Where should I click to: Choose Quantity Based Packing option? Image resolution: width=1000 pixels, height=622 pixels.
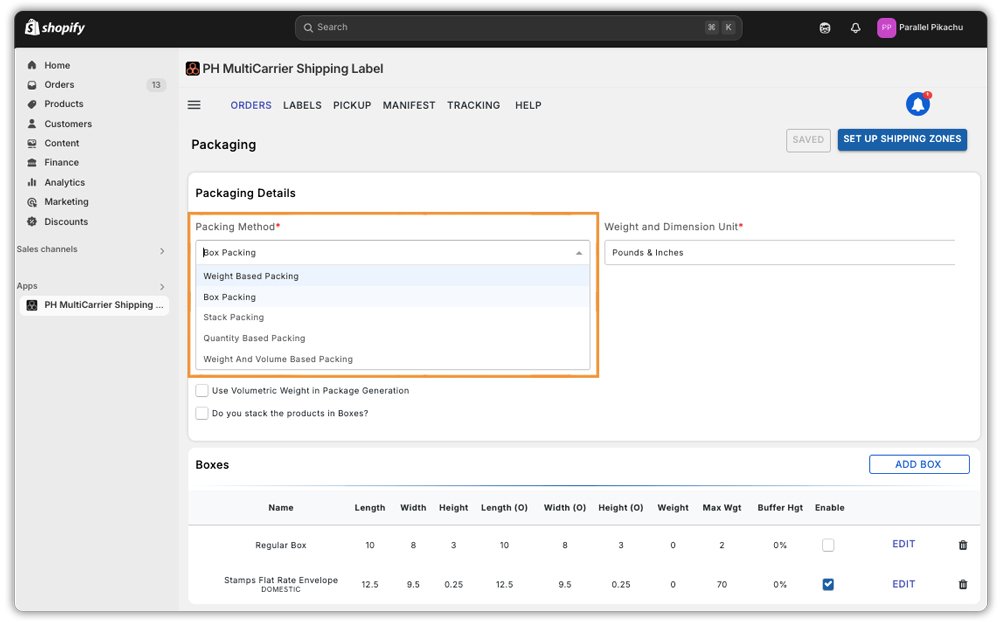click(393, 338)
